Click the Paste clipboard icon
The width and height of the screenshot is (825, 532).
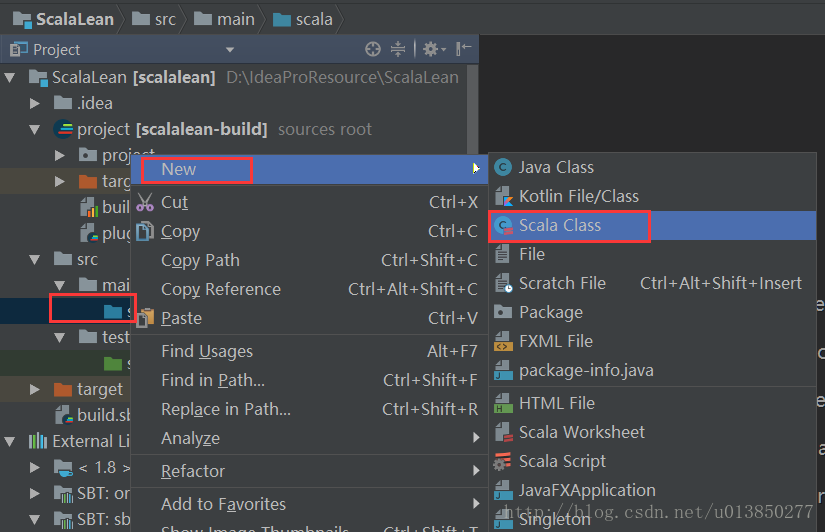[x=145, y=318]
